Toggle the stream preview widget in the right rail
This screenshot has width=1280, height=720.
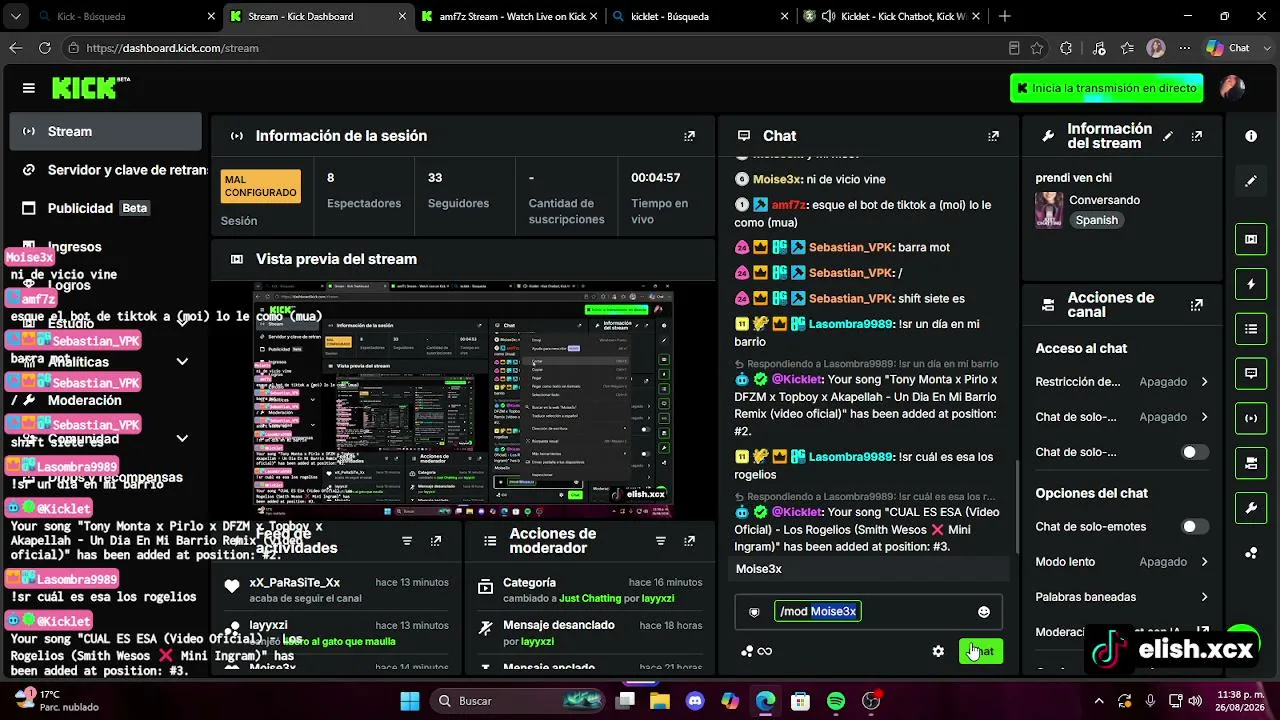point(1251,239)
